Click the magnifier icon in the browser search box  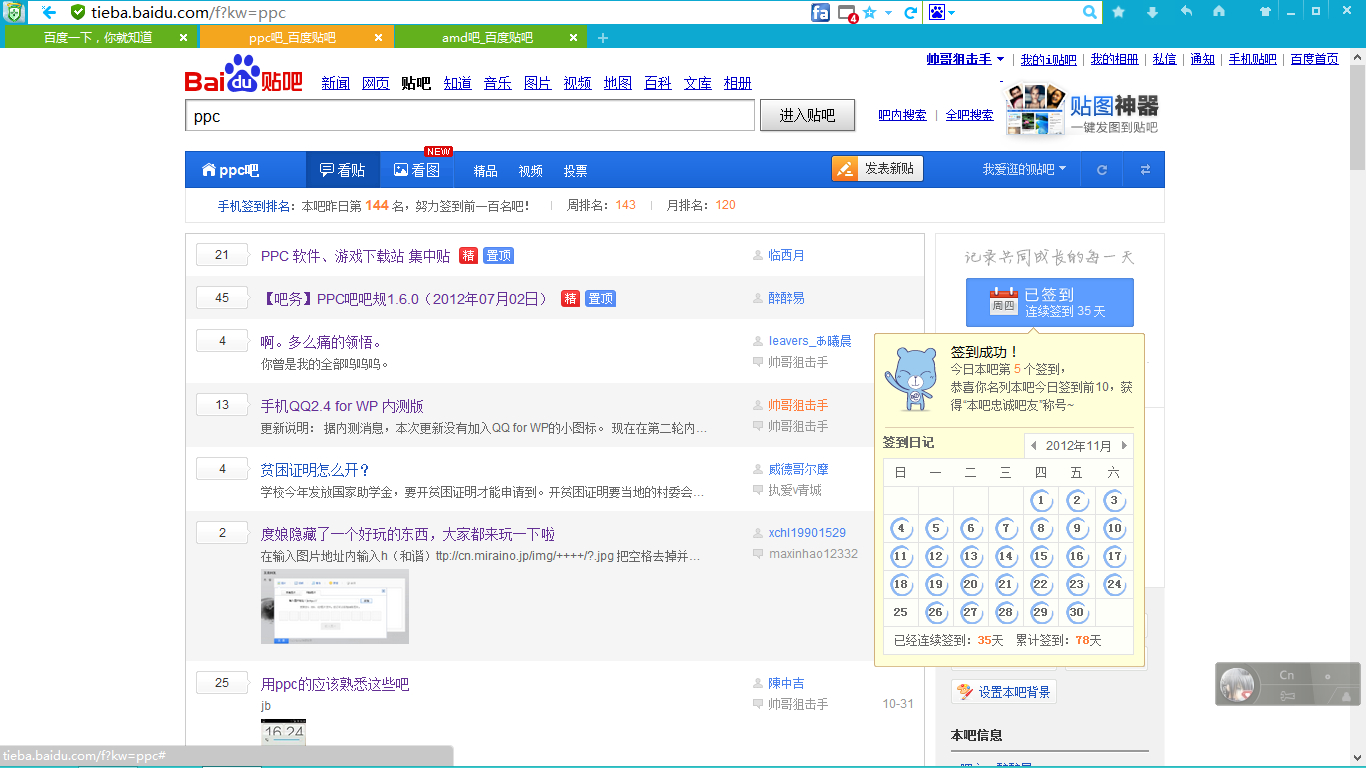pyautogui.click(x=1090, y=12)
